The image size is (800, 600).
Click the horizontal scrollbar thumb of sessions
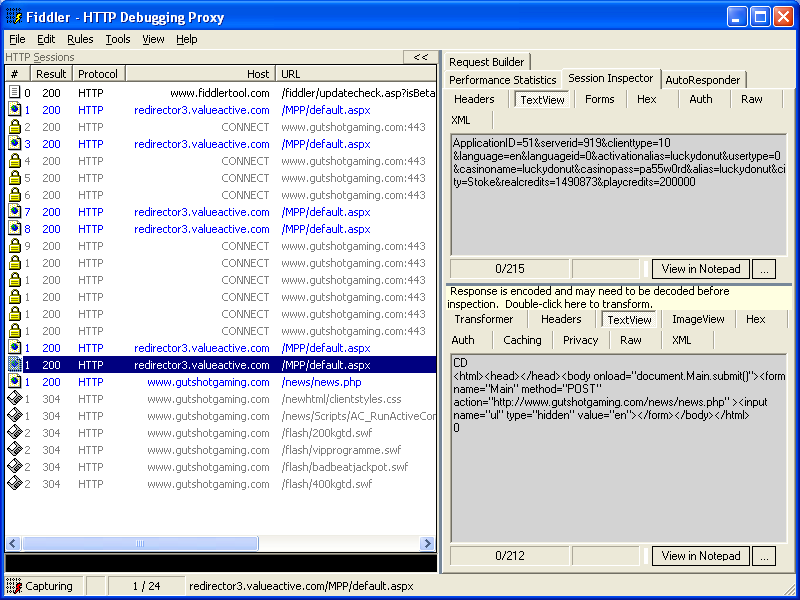click(140, 543)
